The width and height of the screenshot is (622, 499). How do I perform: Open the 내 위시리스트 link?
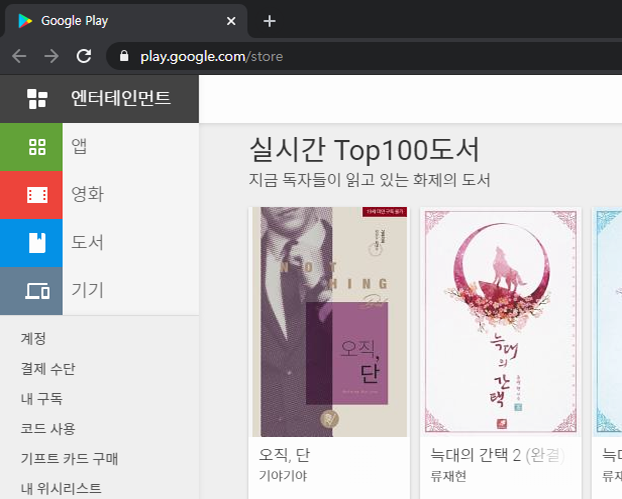click(x=61, y=489)
